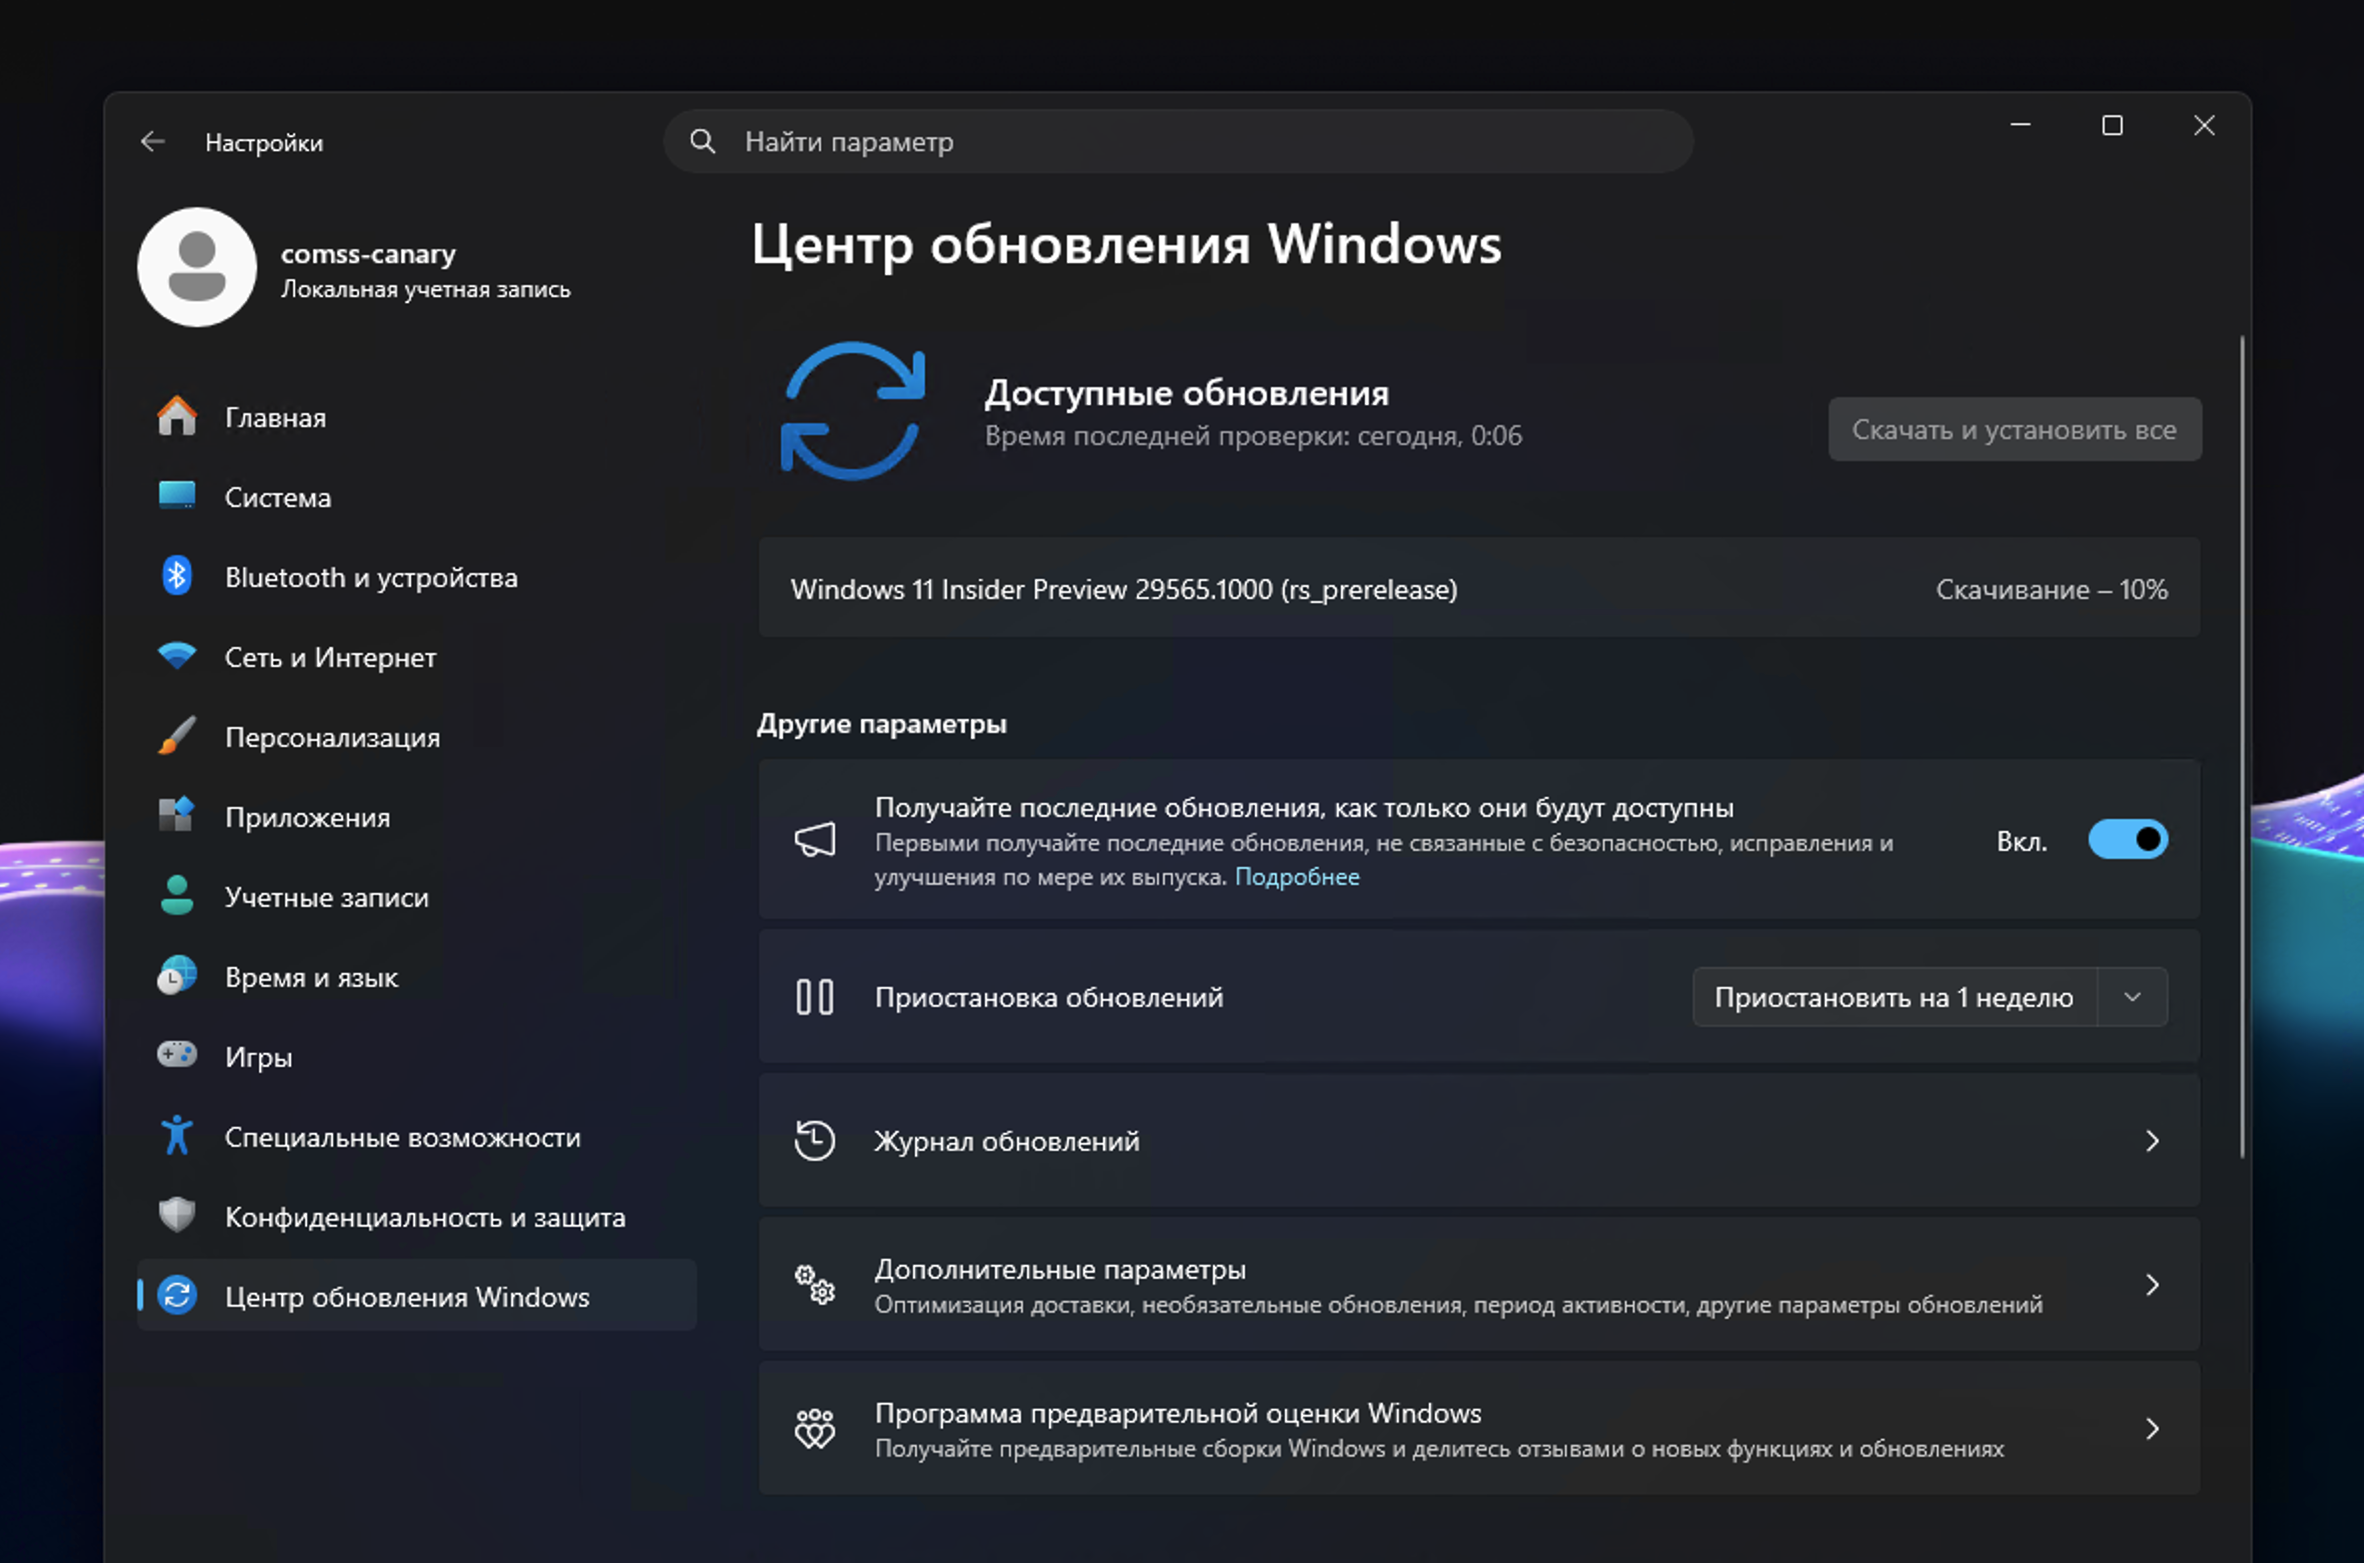Click Скачать и установить все
Image resolution: width=2364 pixels, height=1563 pixels.
(2014, 429)
